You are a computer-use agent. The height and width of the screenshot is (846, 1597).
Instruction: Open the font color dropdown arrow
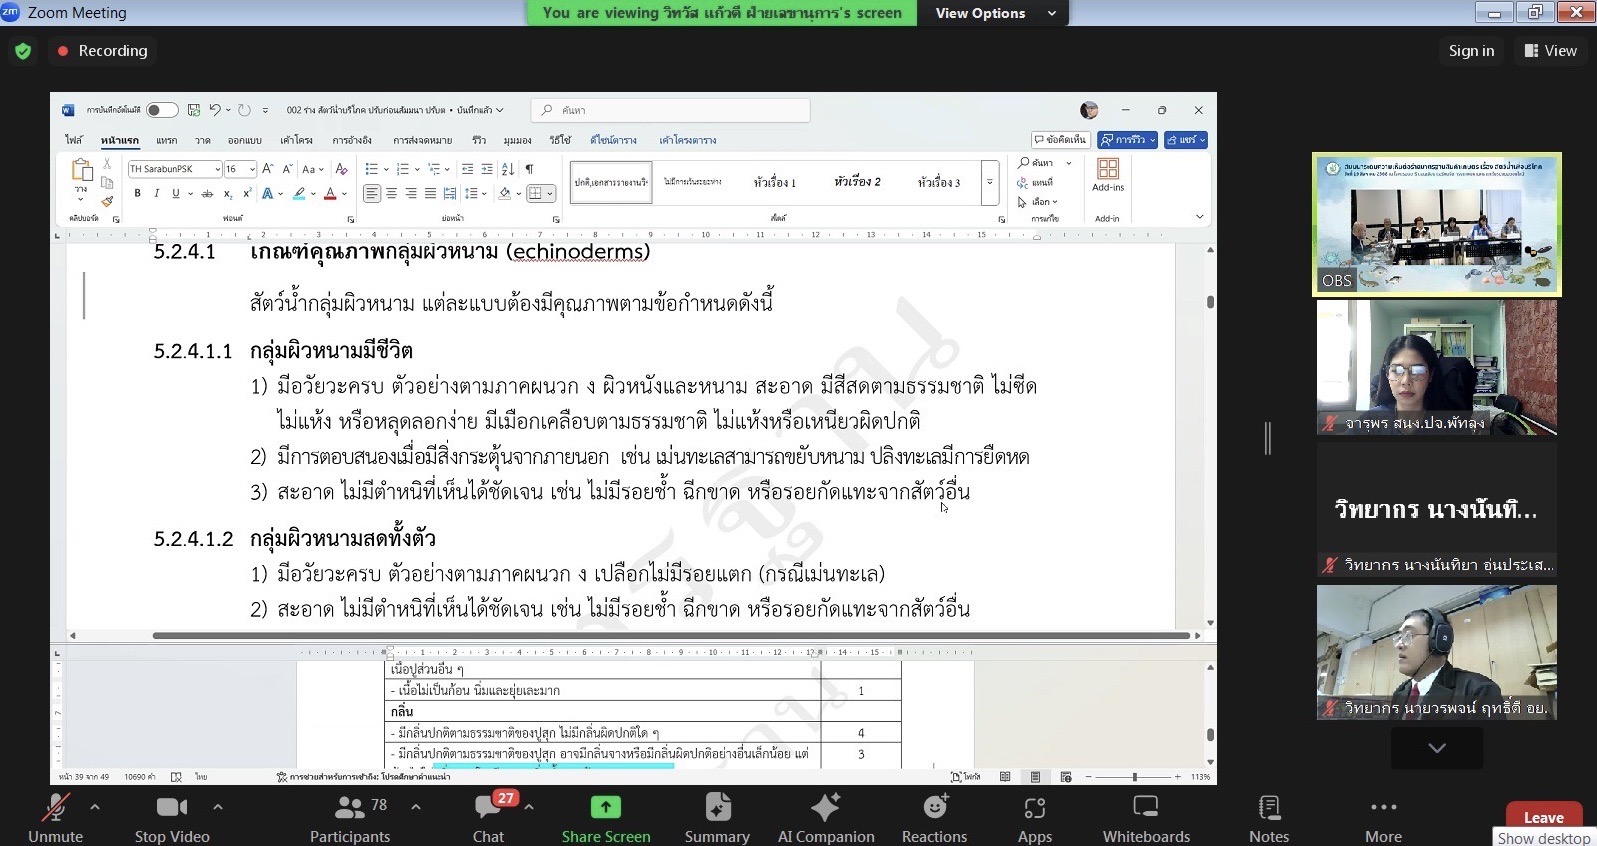coord(344,194)
